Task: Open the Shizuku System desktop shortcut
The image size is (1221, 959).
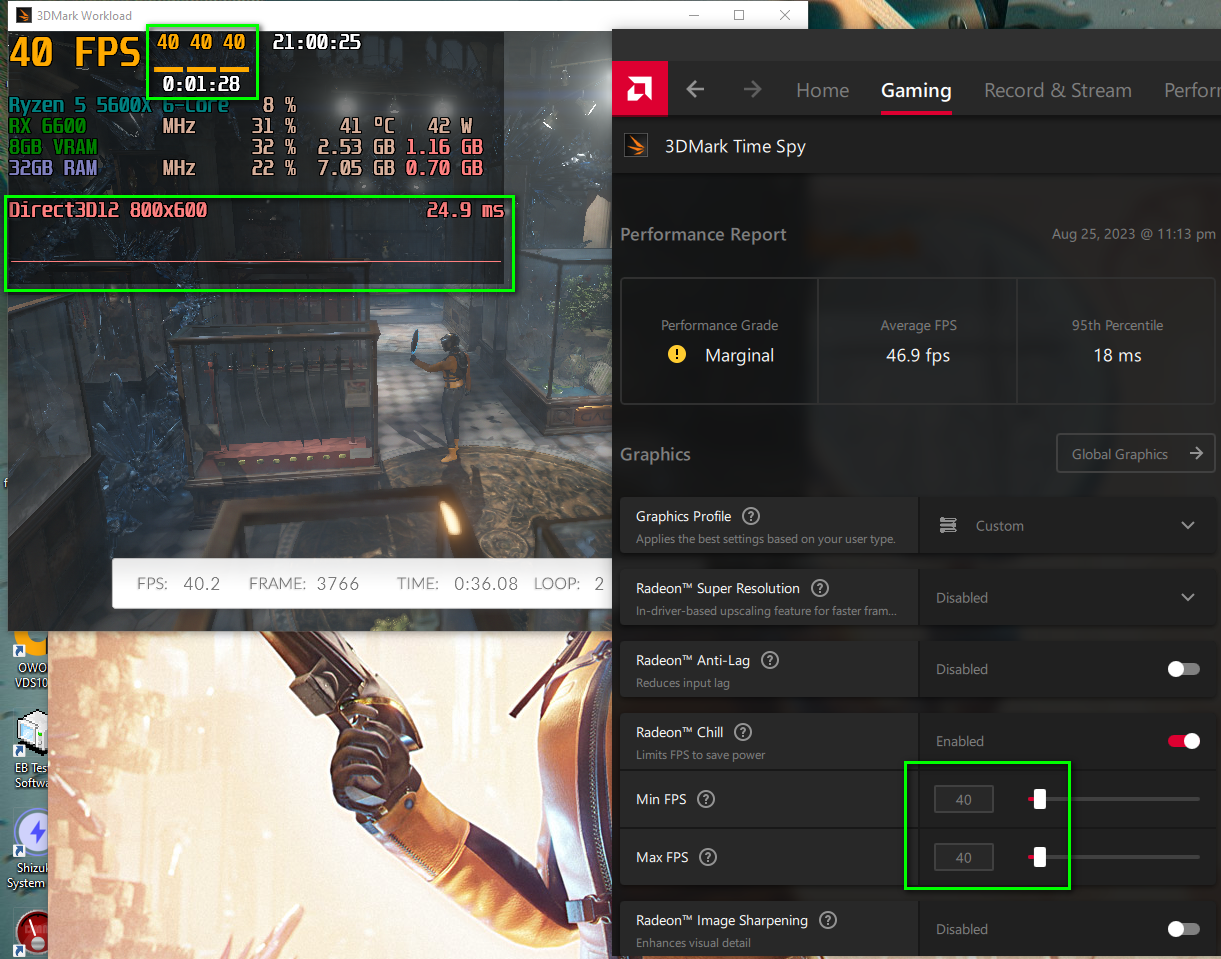Action: (30, 848)
